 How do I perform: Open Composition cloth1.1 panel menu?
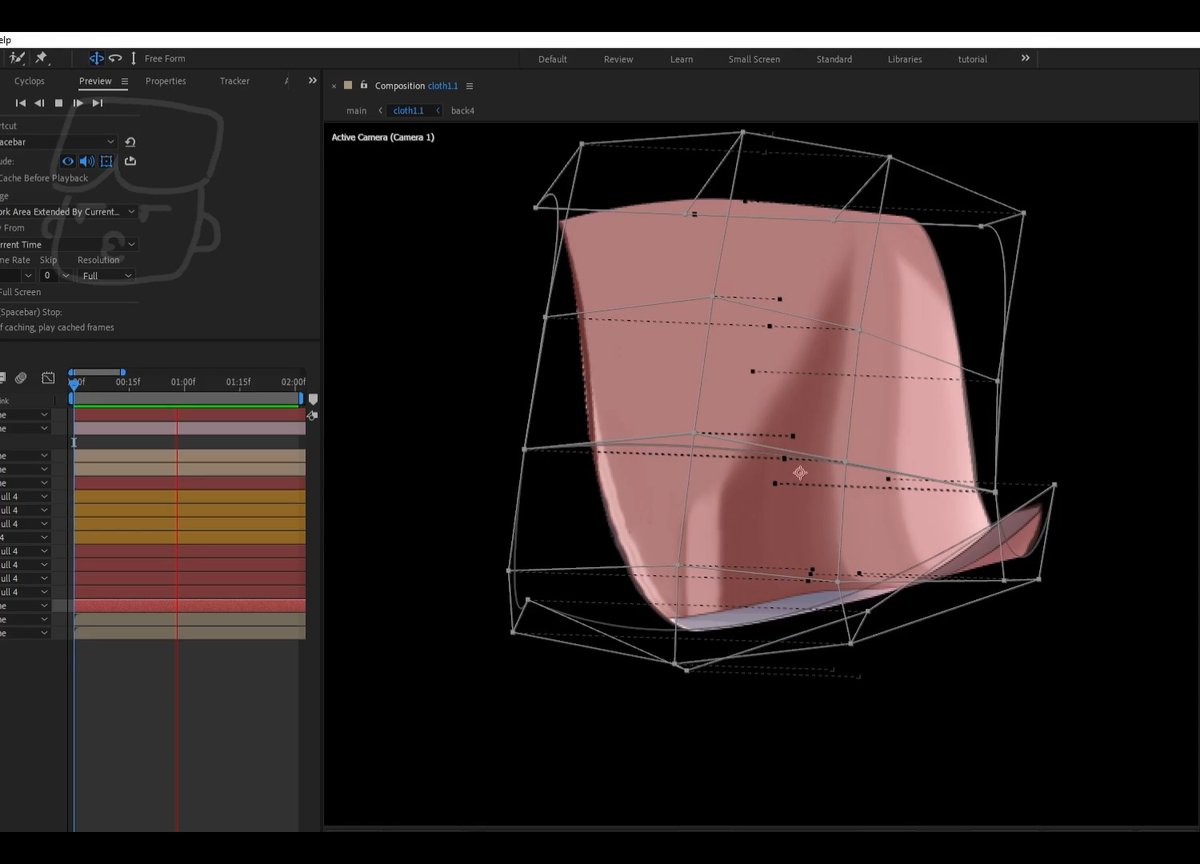point(470,86)
